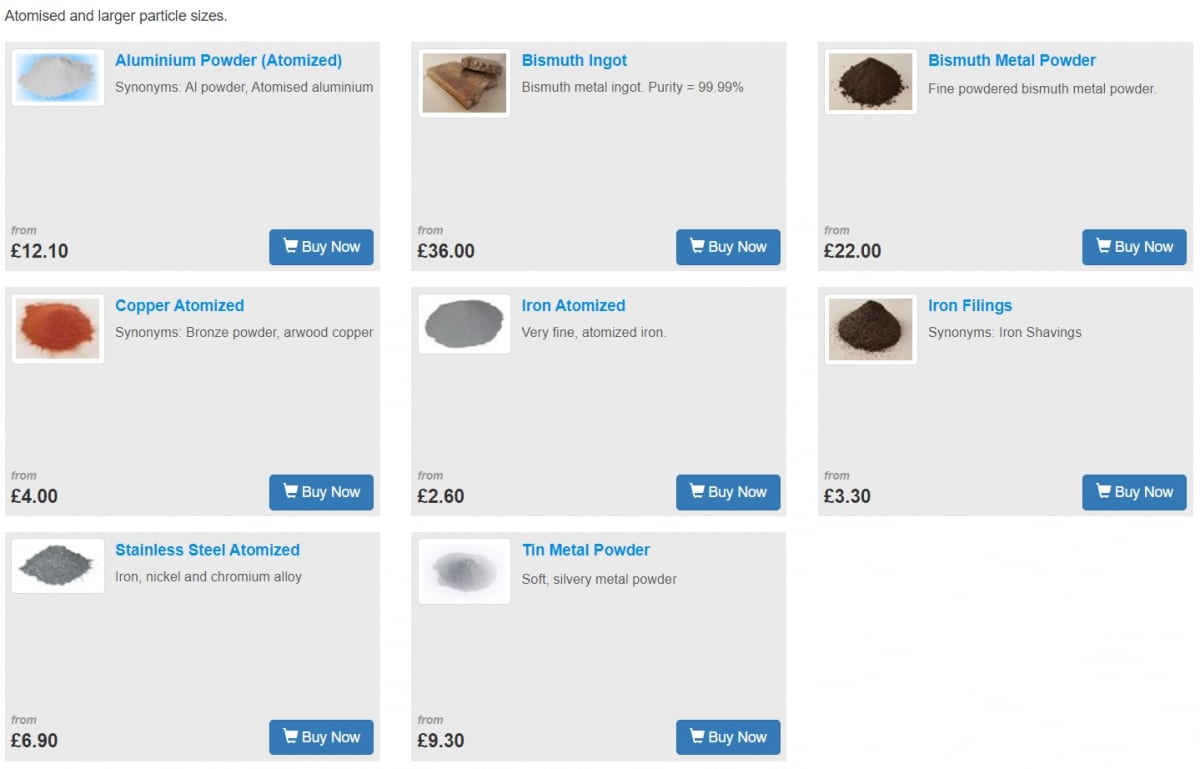This screenshot has width=1200, height=769.
Task: Click Buy Now for Bismuth Ingot
Action: point(728,247)
